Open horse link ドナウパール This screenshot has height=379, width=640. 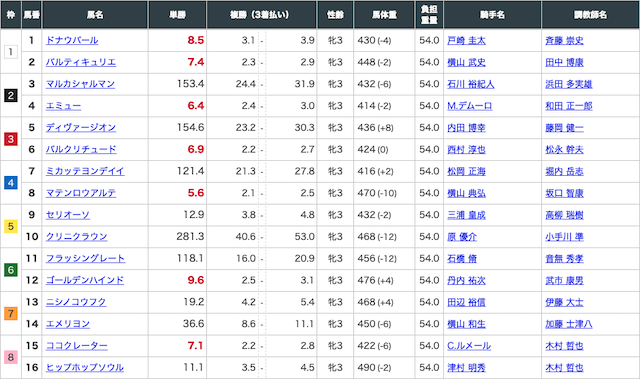pyautogui.click(x=72, y=40)
